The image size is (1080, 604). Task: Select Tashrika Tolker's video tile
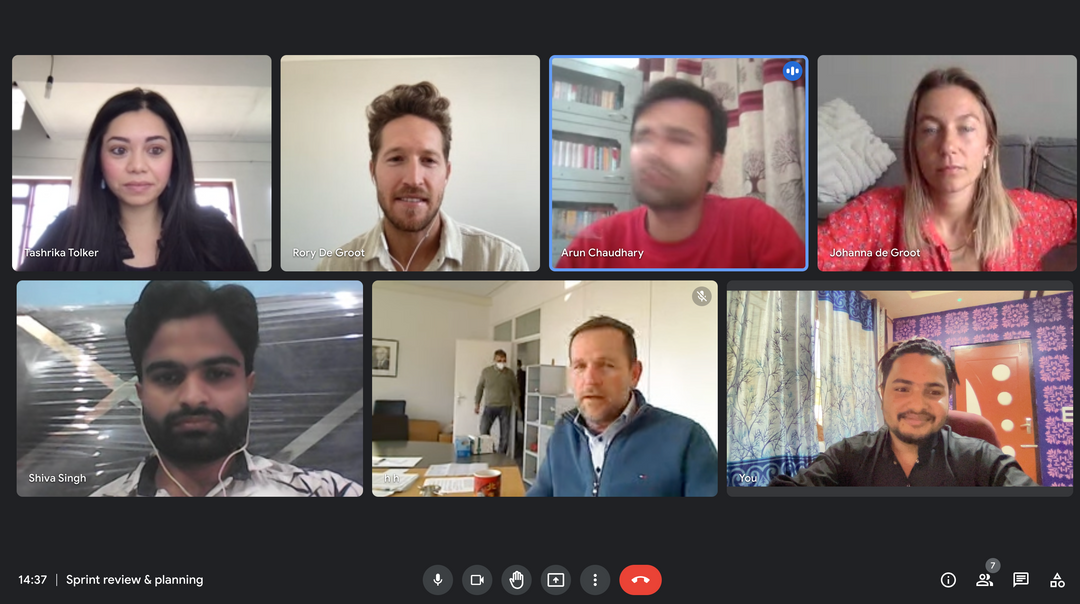click(x=141, y=163)
